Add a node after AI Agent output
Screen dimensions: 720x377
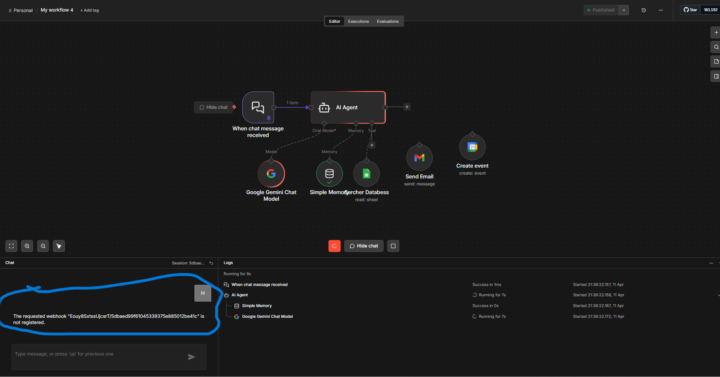(407, 107)
